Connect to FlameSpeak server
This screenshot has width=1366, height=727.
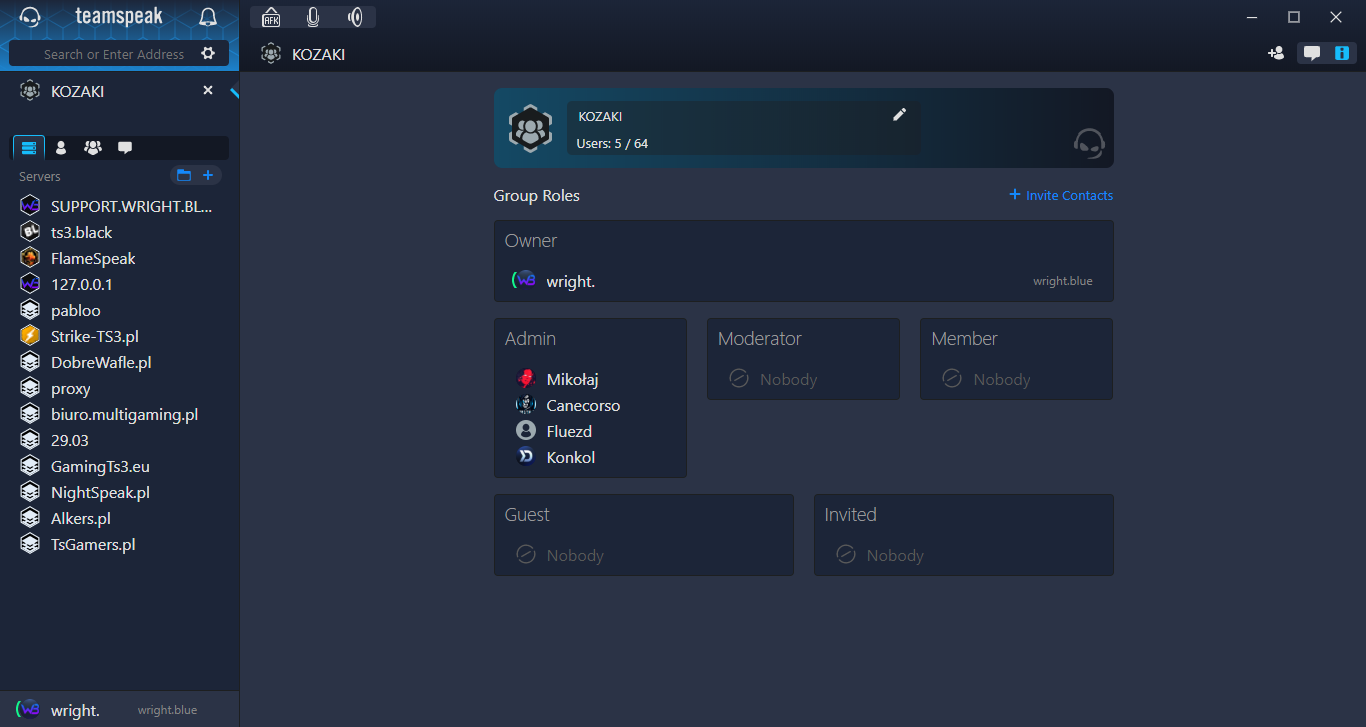[93, 258]
